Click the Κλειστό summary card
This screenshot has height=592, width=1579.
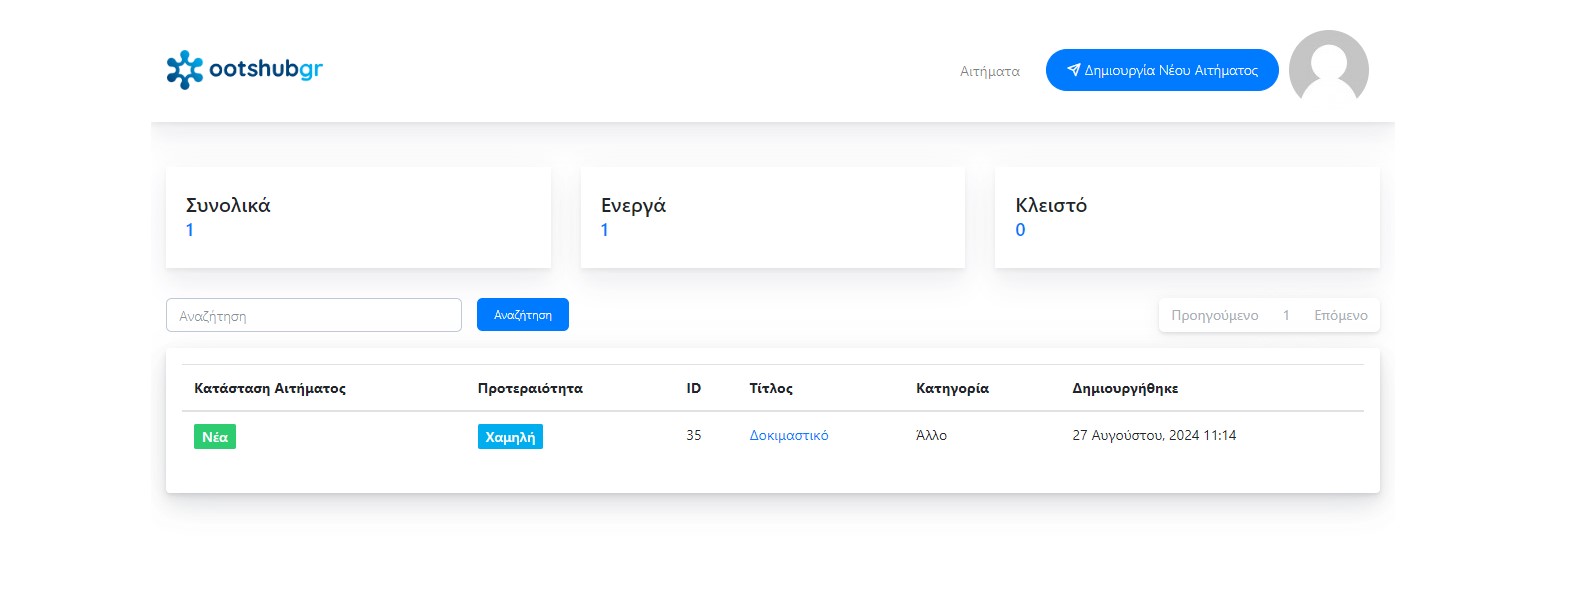coord(1187,217)
